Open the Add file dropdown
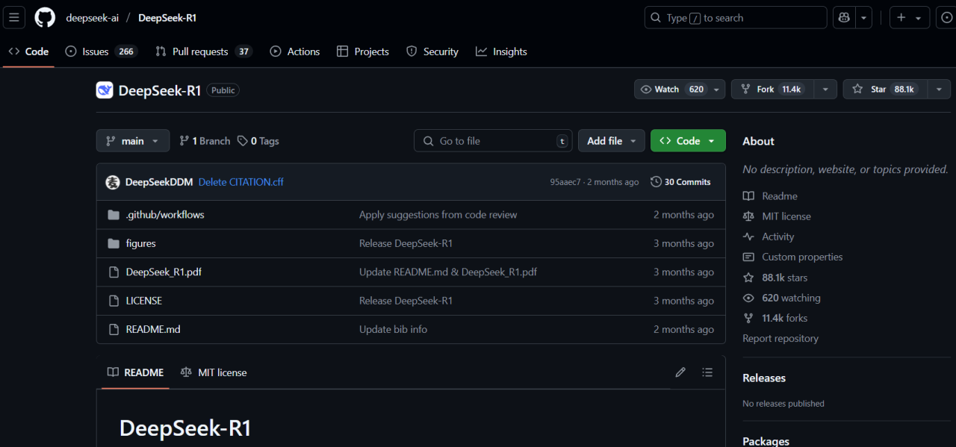Image resolution: width=956 pixels, height=447 pixels. [x=611, y=141]
